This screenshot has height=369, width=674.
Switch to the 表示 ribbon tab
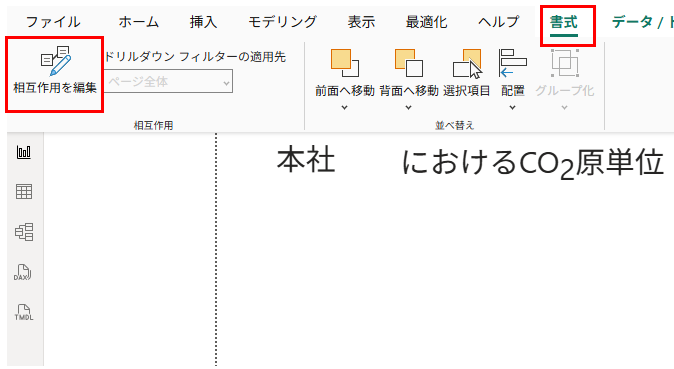[x=361, y=22]
